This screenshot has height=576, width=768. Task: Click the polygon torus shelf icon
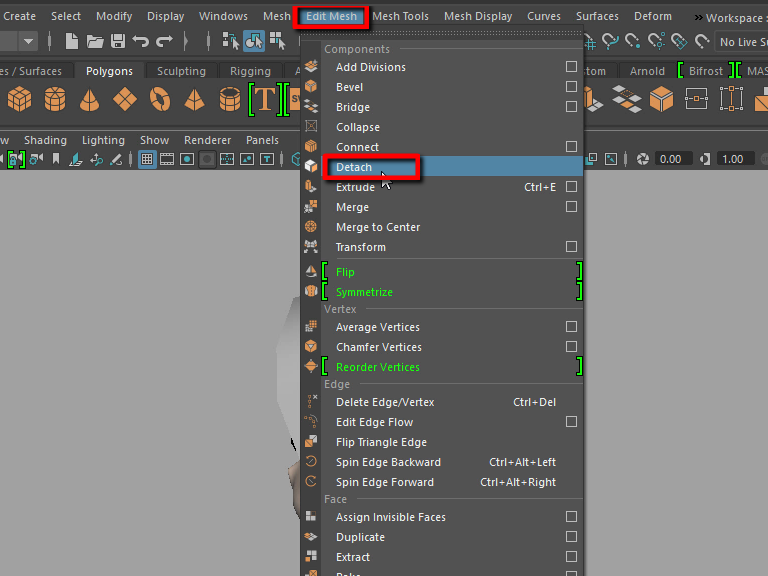pyautogui.click(x=160, y=99)
